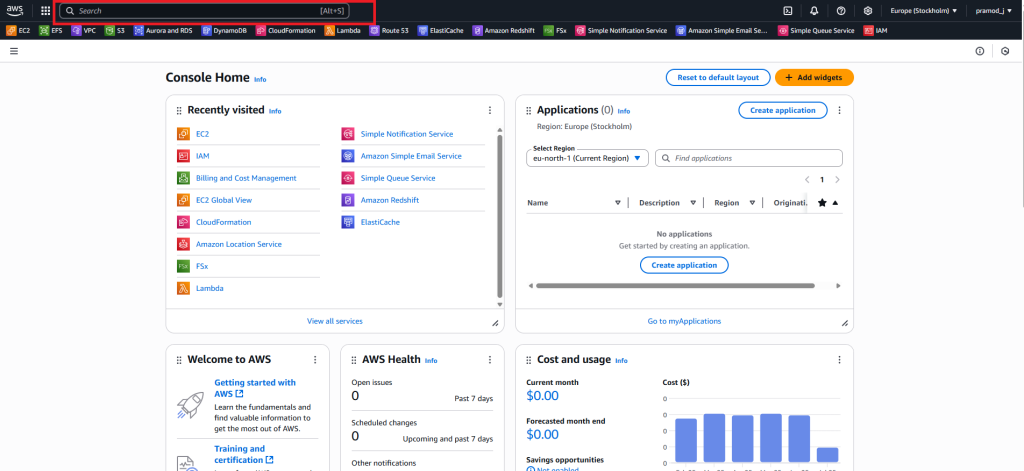Open the pramod_j account menu

tap(993, 10)
